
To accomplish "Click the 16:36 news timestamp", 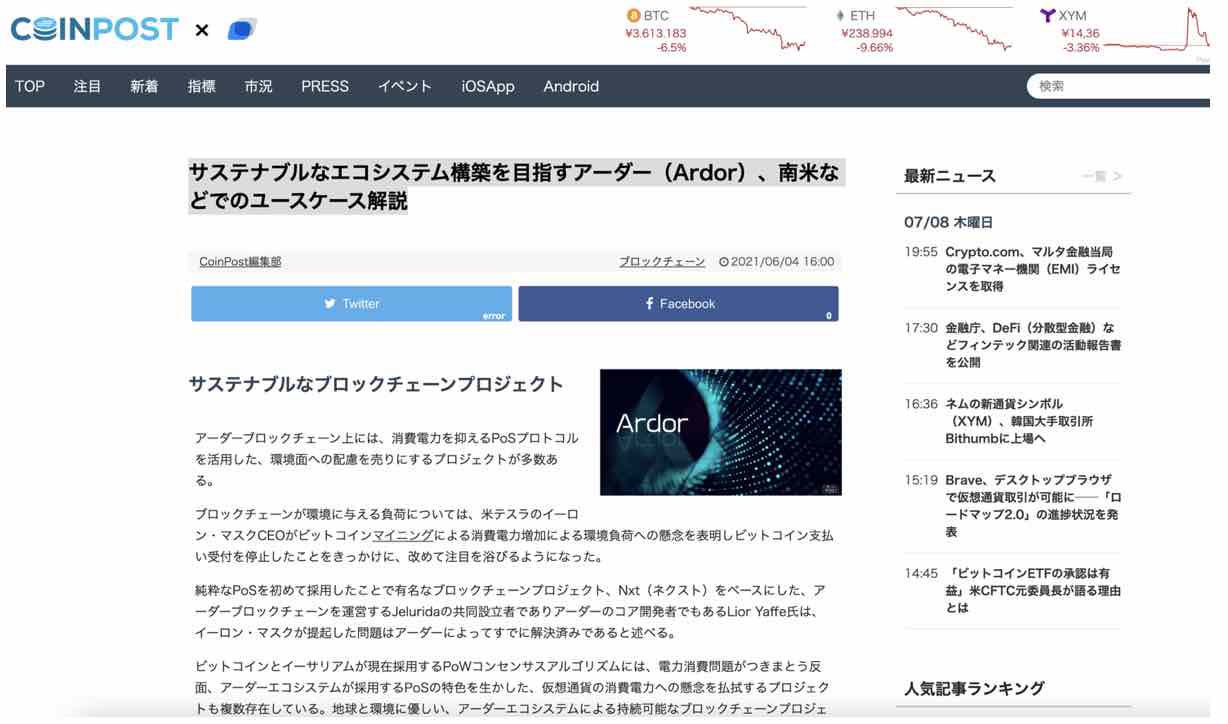I will tap(921, 404).
